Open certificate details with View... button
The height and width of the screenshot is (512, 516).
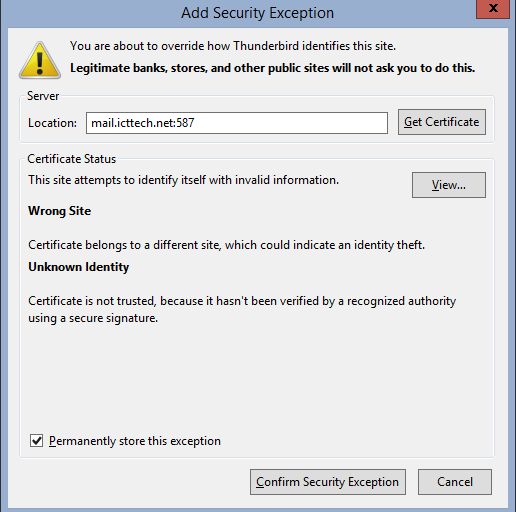click(449, 185)
